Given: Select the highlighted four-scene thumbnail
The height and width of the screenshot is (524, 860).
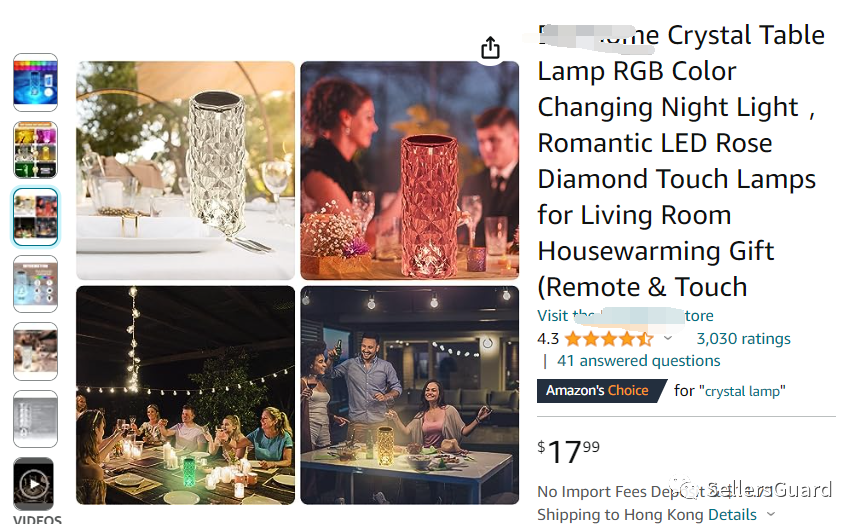Looking at the screenshot, I should pos(36,217).
